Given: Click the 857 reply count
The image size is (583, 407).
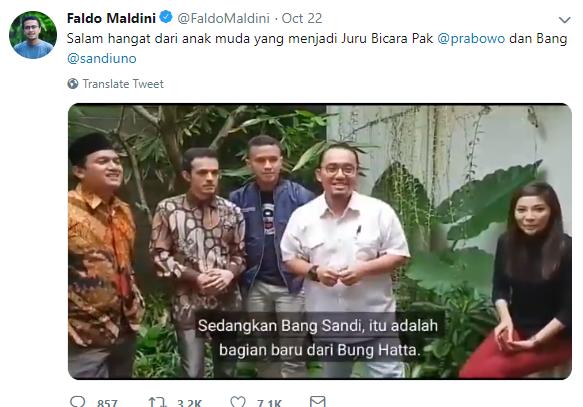Looking at the screenshot, I should pos(107,403).
